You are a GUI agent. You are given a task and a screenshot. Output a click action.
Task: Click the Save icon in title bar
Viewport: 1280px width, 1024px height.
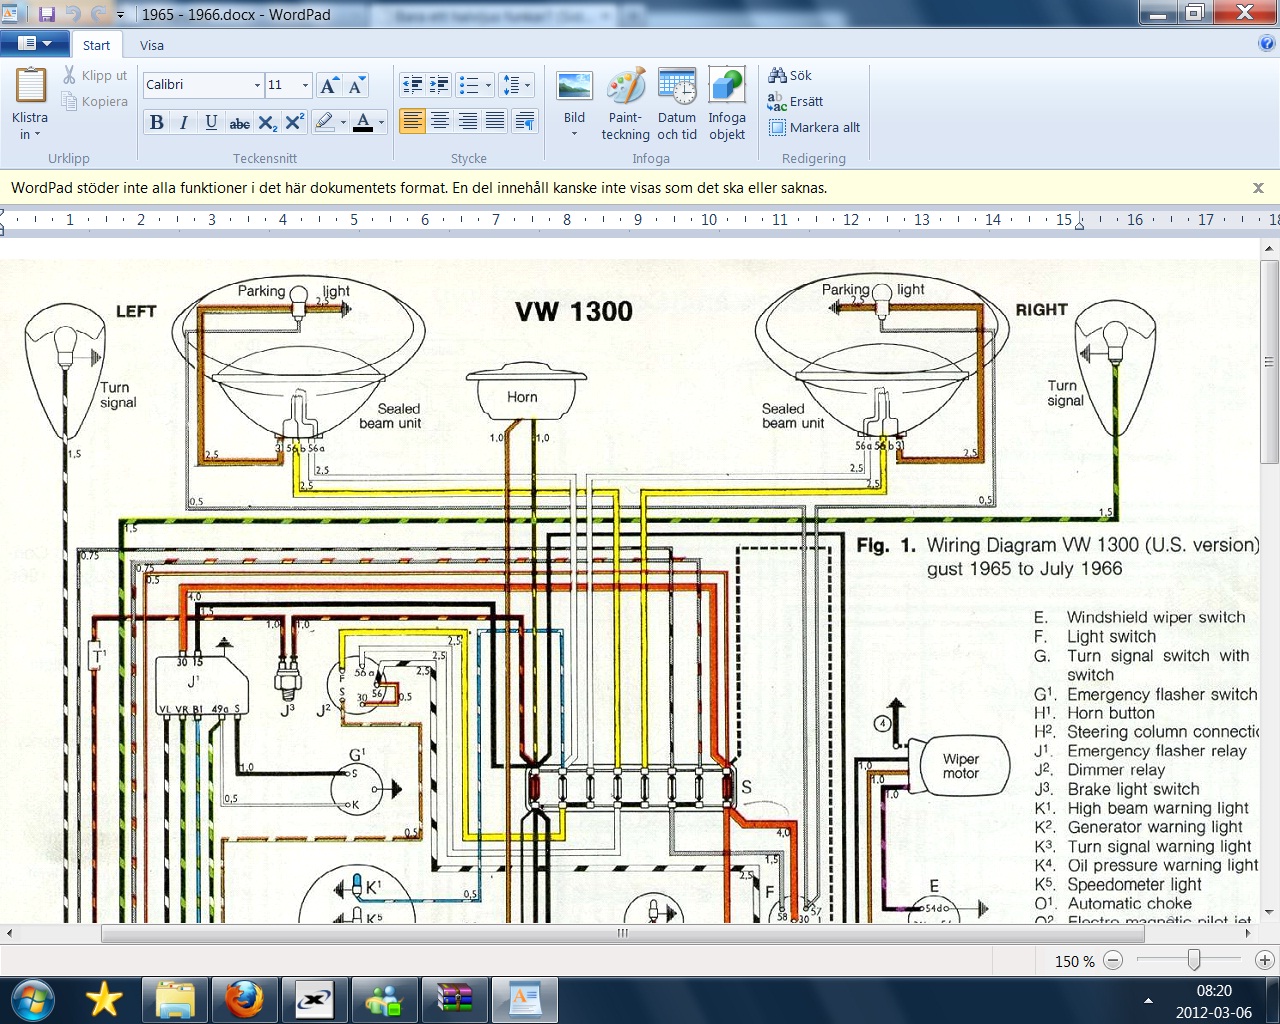point(46,14)
